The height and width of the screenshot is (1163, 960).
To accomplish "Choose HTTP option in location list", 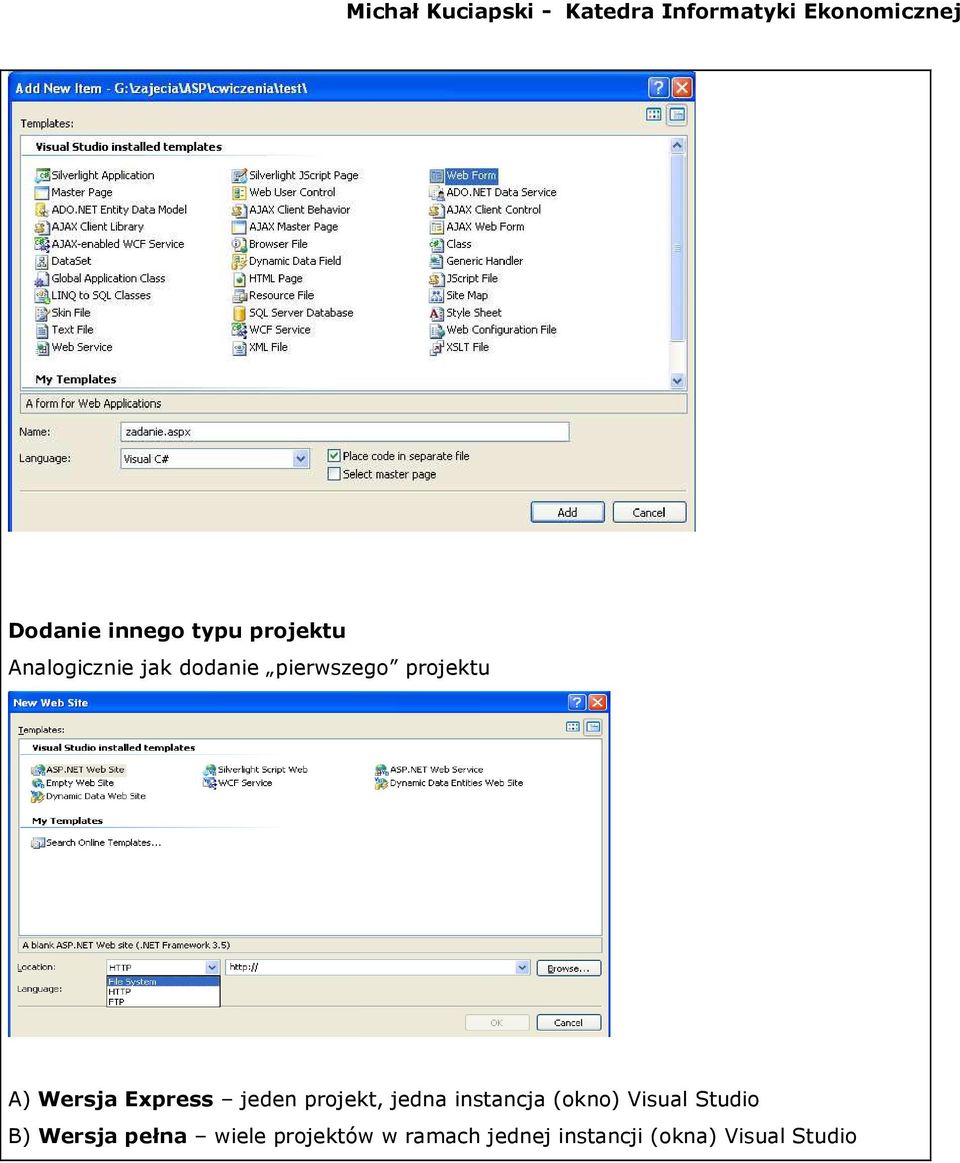I will tap(163, 992).
